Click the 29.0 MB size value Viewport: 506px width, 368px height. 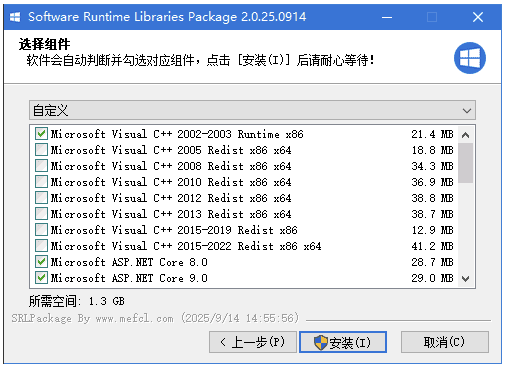coord(432,278)
